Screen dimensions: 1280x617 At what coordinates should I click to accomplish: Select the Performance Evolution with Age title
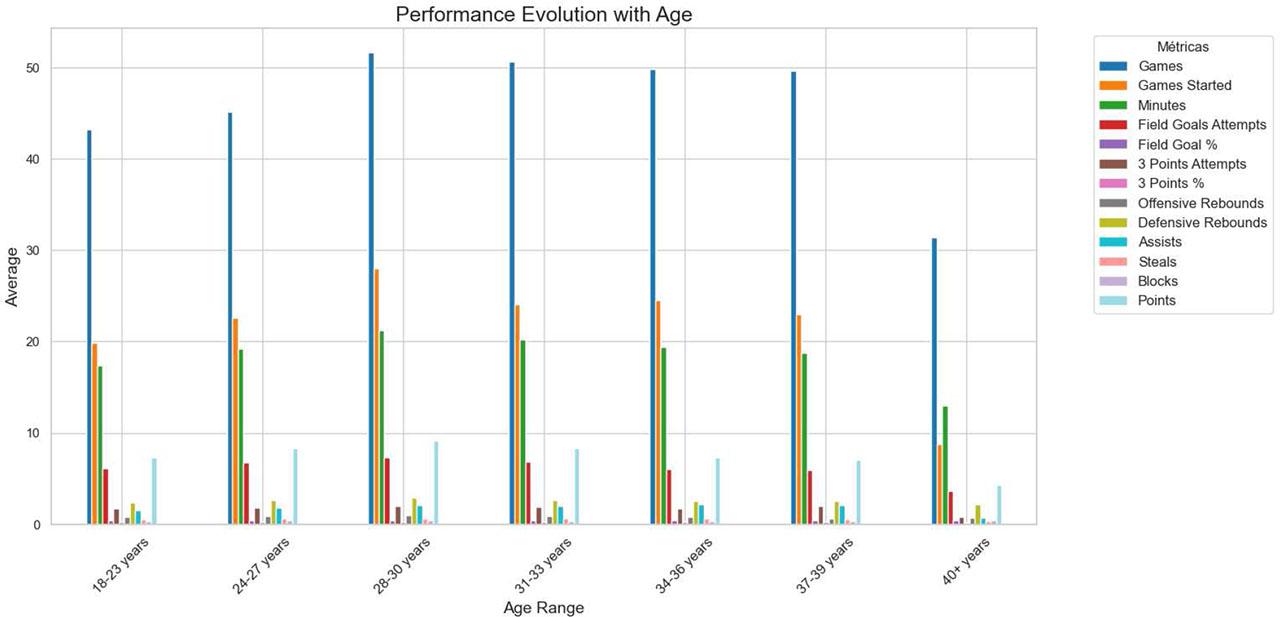[x=543, y=15]
